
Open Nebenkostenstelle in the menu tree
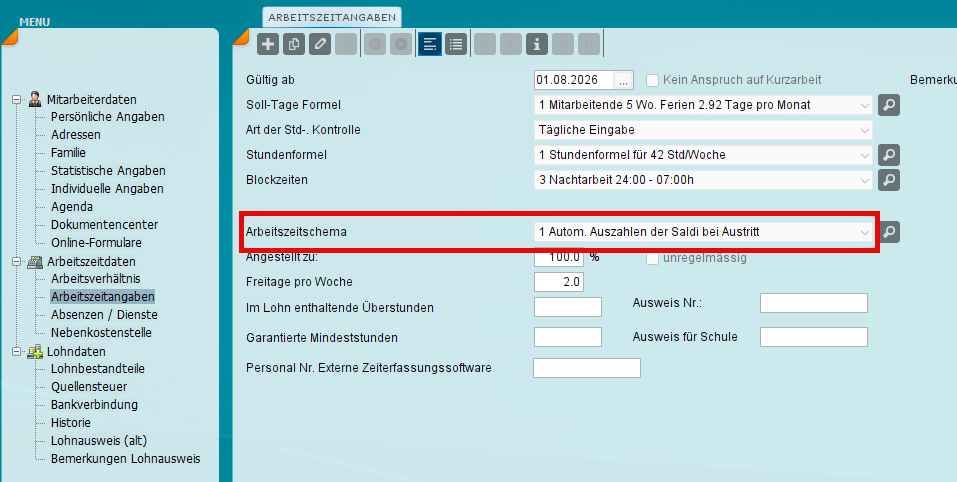point(101,333)
